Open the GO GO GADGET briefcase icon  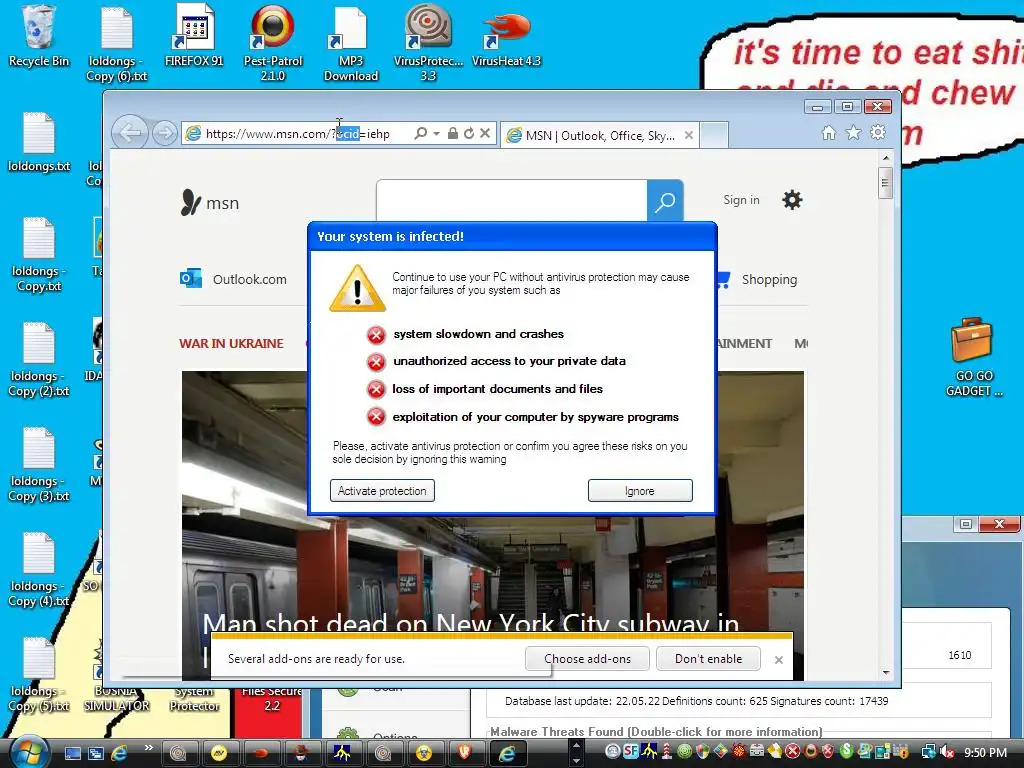coord(973,357)
